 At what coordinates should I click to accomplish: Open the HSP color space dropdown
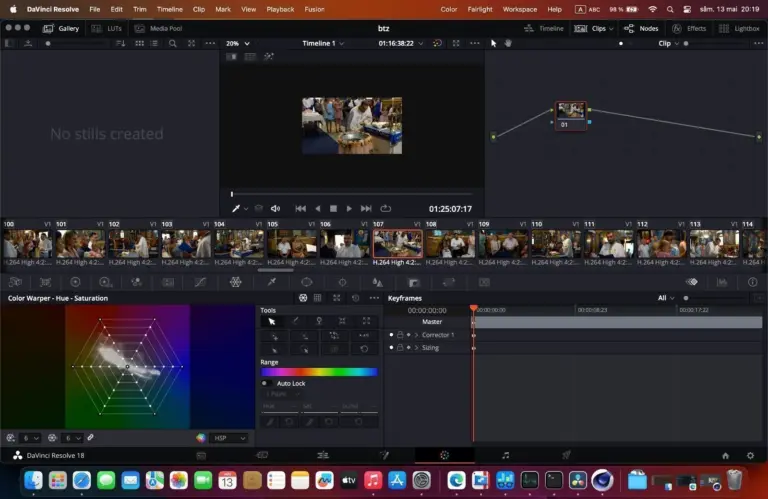[x=229, y=438]
